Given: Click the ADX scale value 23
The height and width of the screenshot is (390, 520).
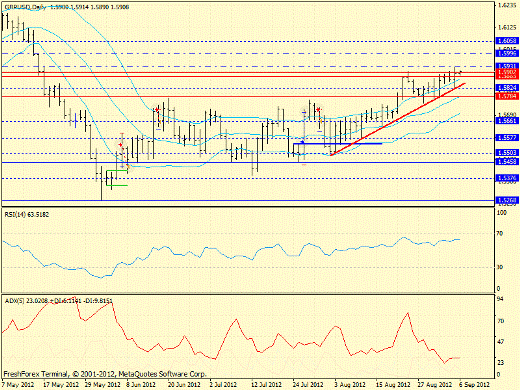Looking at the screenshot, I should [x=500, y=362].
